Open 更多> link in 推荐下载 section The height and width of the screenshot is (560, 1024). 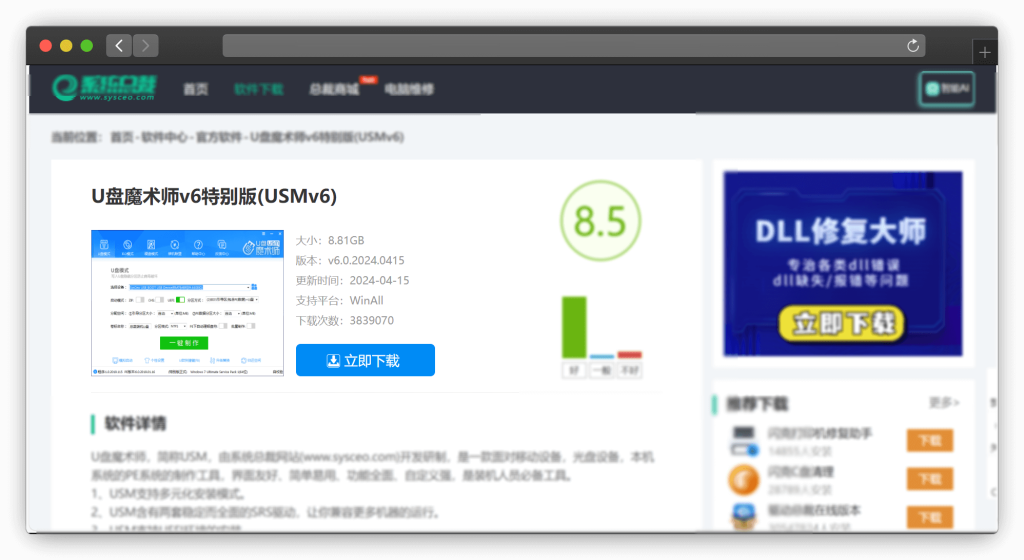[x=944, y=403]
